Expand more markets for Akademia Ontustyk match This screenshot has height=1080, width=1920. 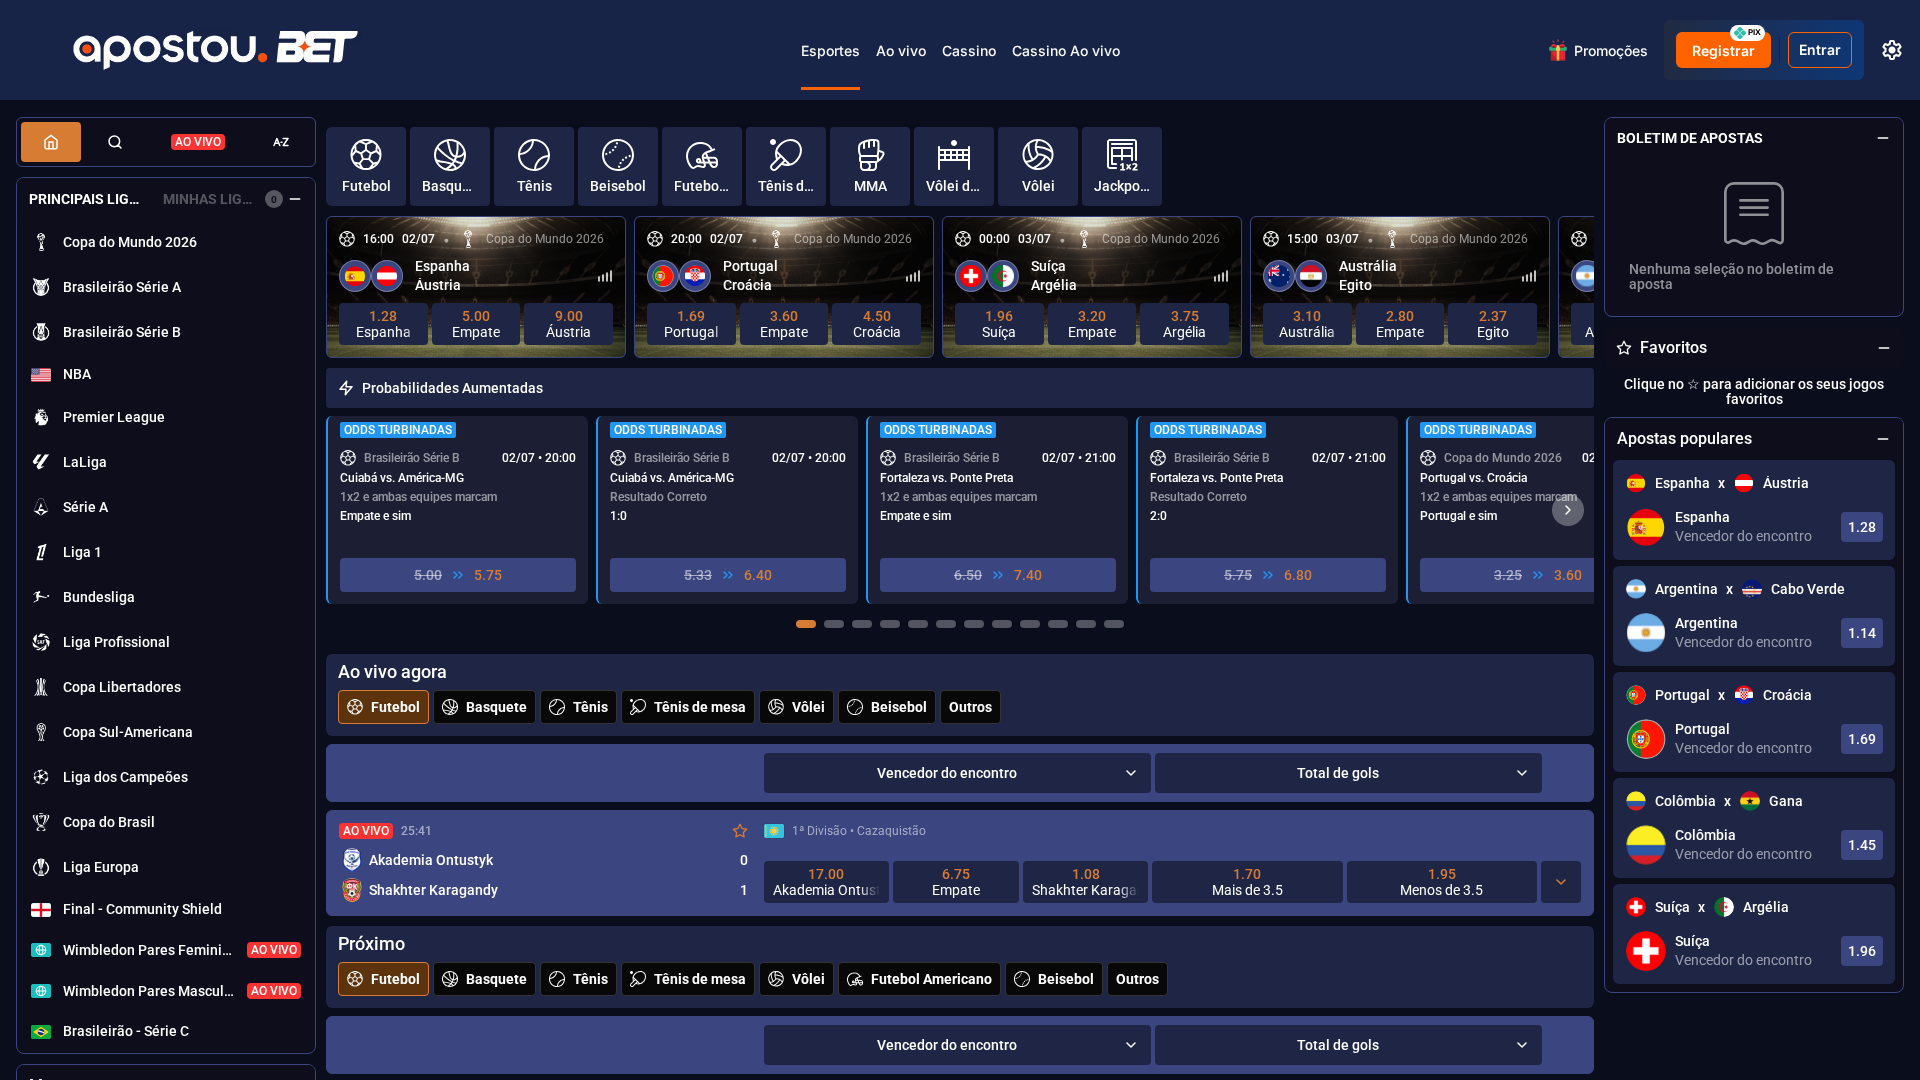(1561, 882)
